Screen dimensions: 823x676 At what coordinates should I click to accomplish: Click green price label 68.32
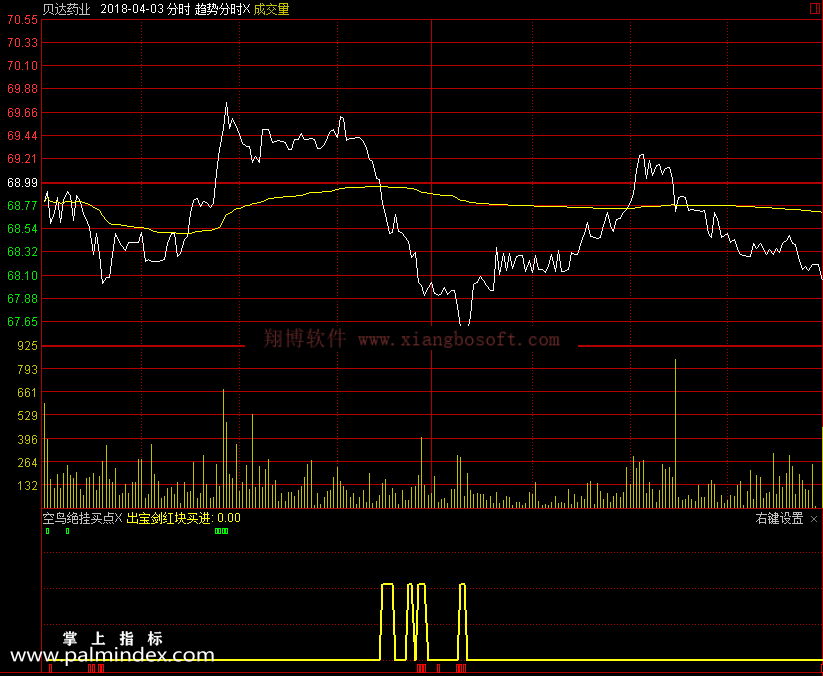pyautogui.click(x=23, y=252)
